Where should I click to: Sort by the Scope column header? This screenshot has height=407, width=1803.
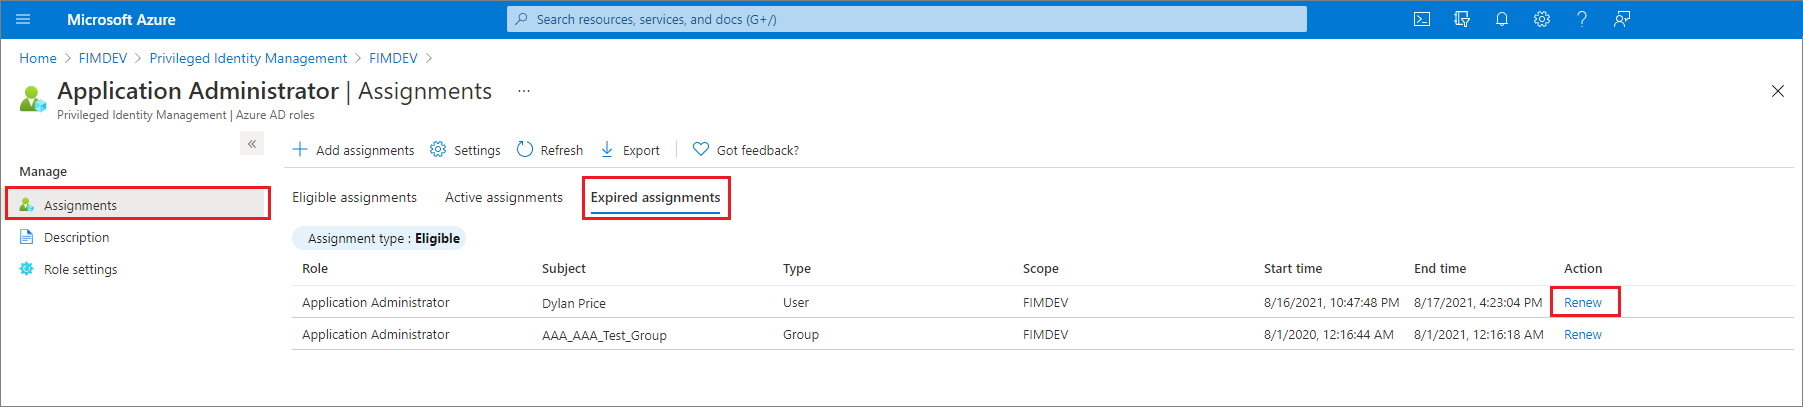pyautogui.click(x=1041, y=268)
